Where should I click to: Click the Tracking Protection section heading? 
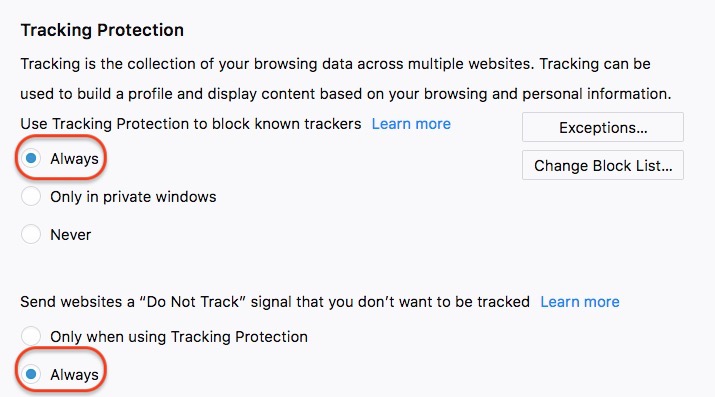[102, 30]
